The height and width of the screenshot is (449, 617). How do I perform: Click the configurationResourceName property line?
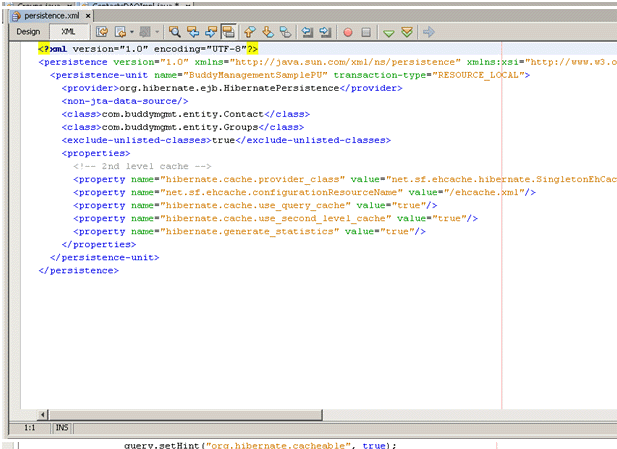tap(304, 192)
